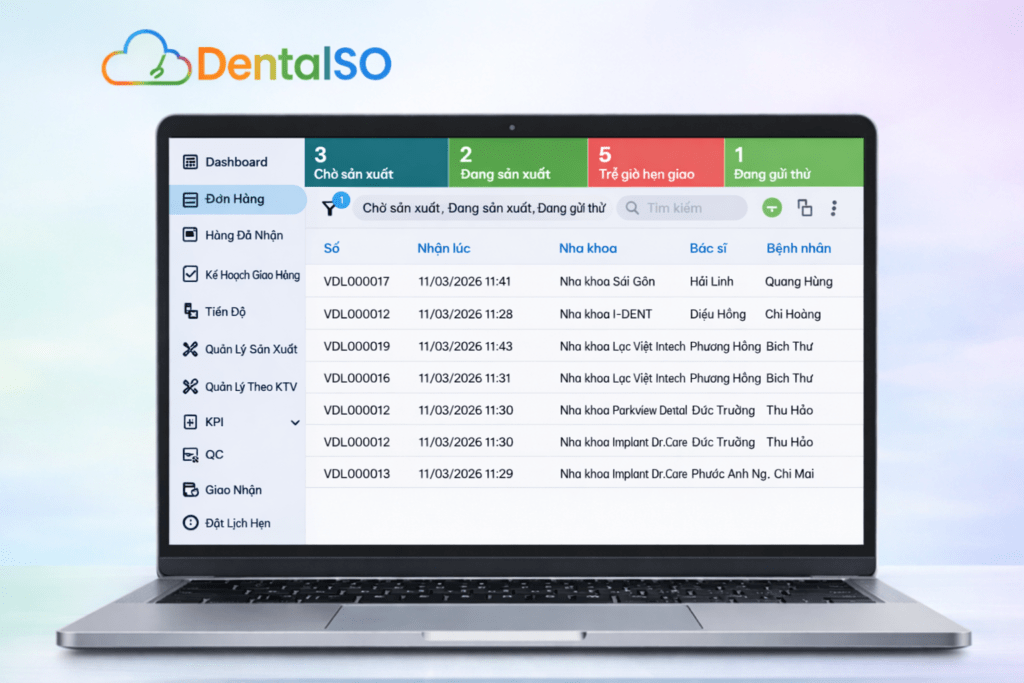Click the filter funnel with badge indicator
Screen dimensions: 1024x683
click(330, 208)
